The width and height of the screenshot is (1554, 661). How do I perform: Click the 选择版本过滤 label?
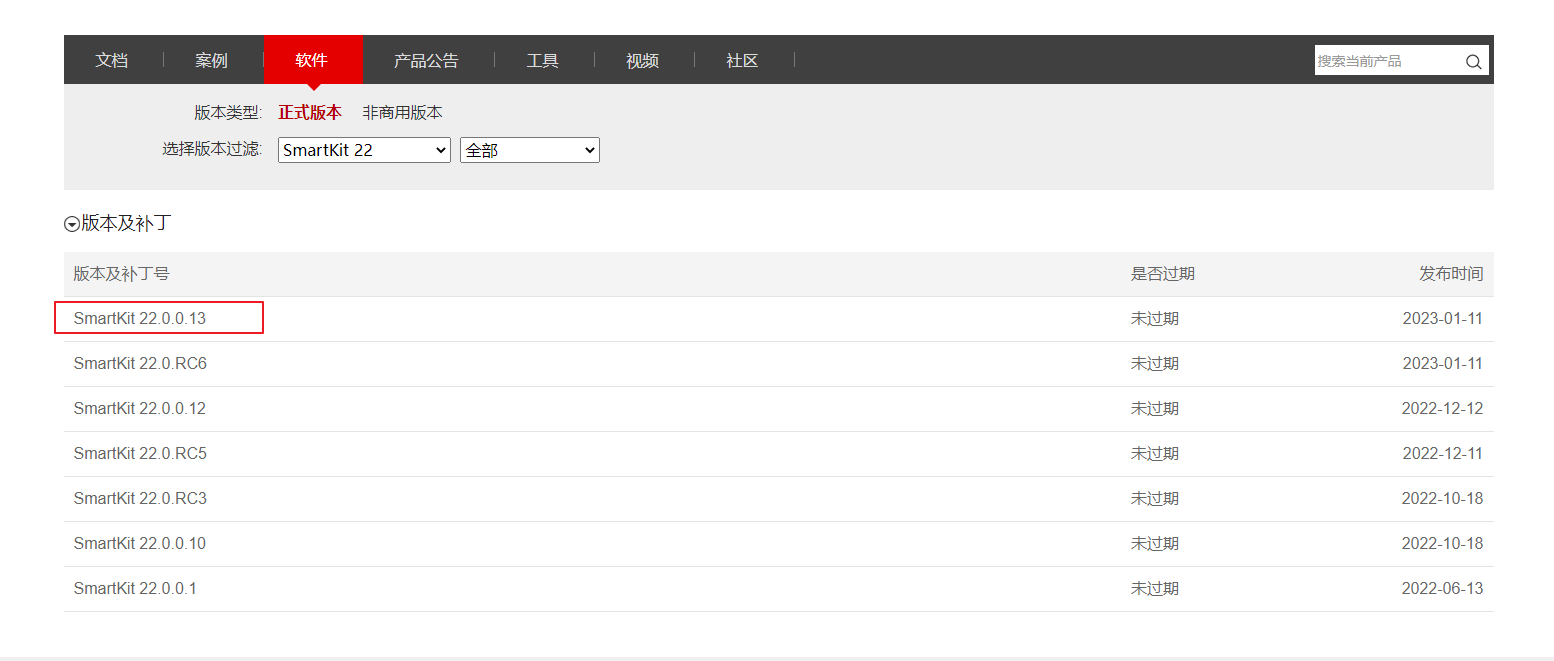point(212,150)
